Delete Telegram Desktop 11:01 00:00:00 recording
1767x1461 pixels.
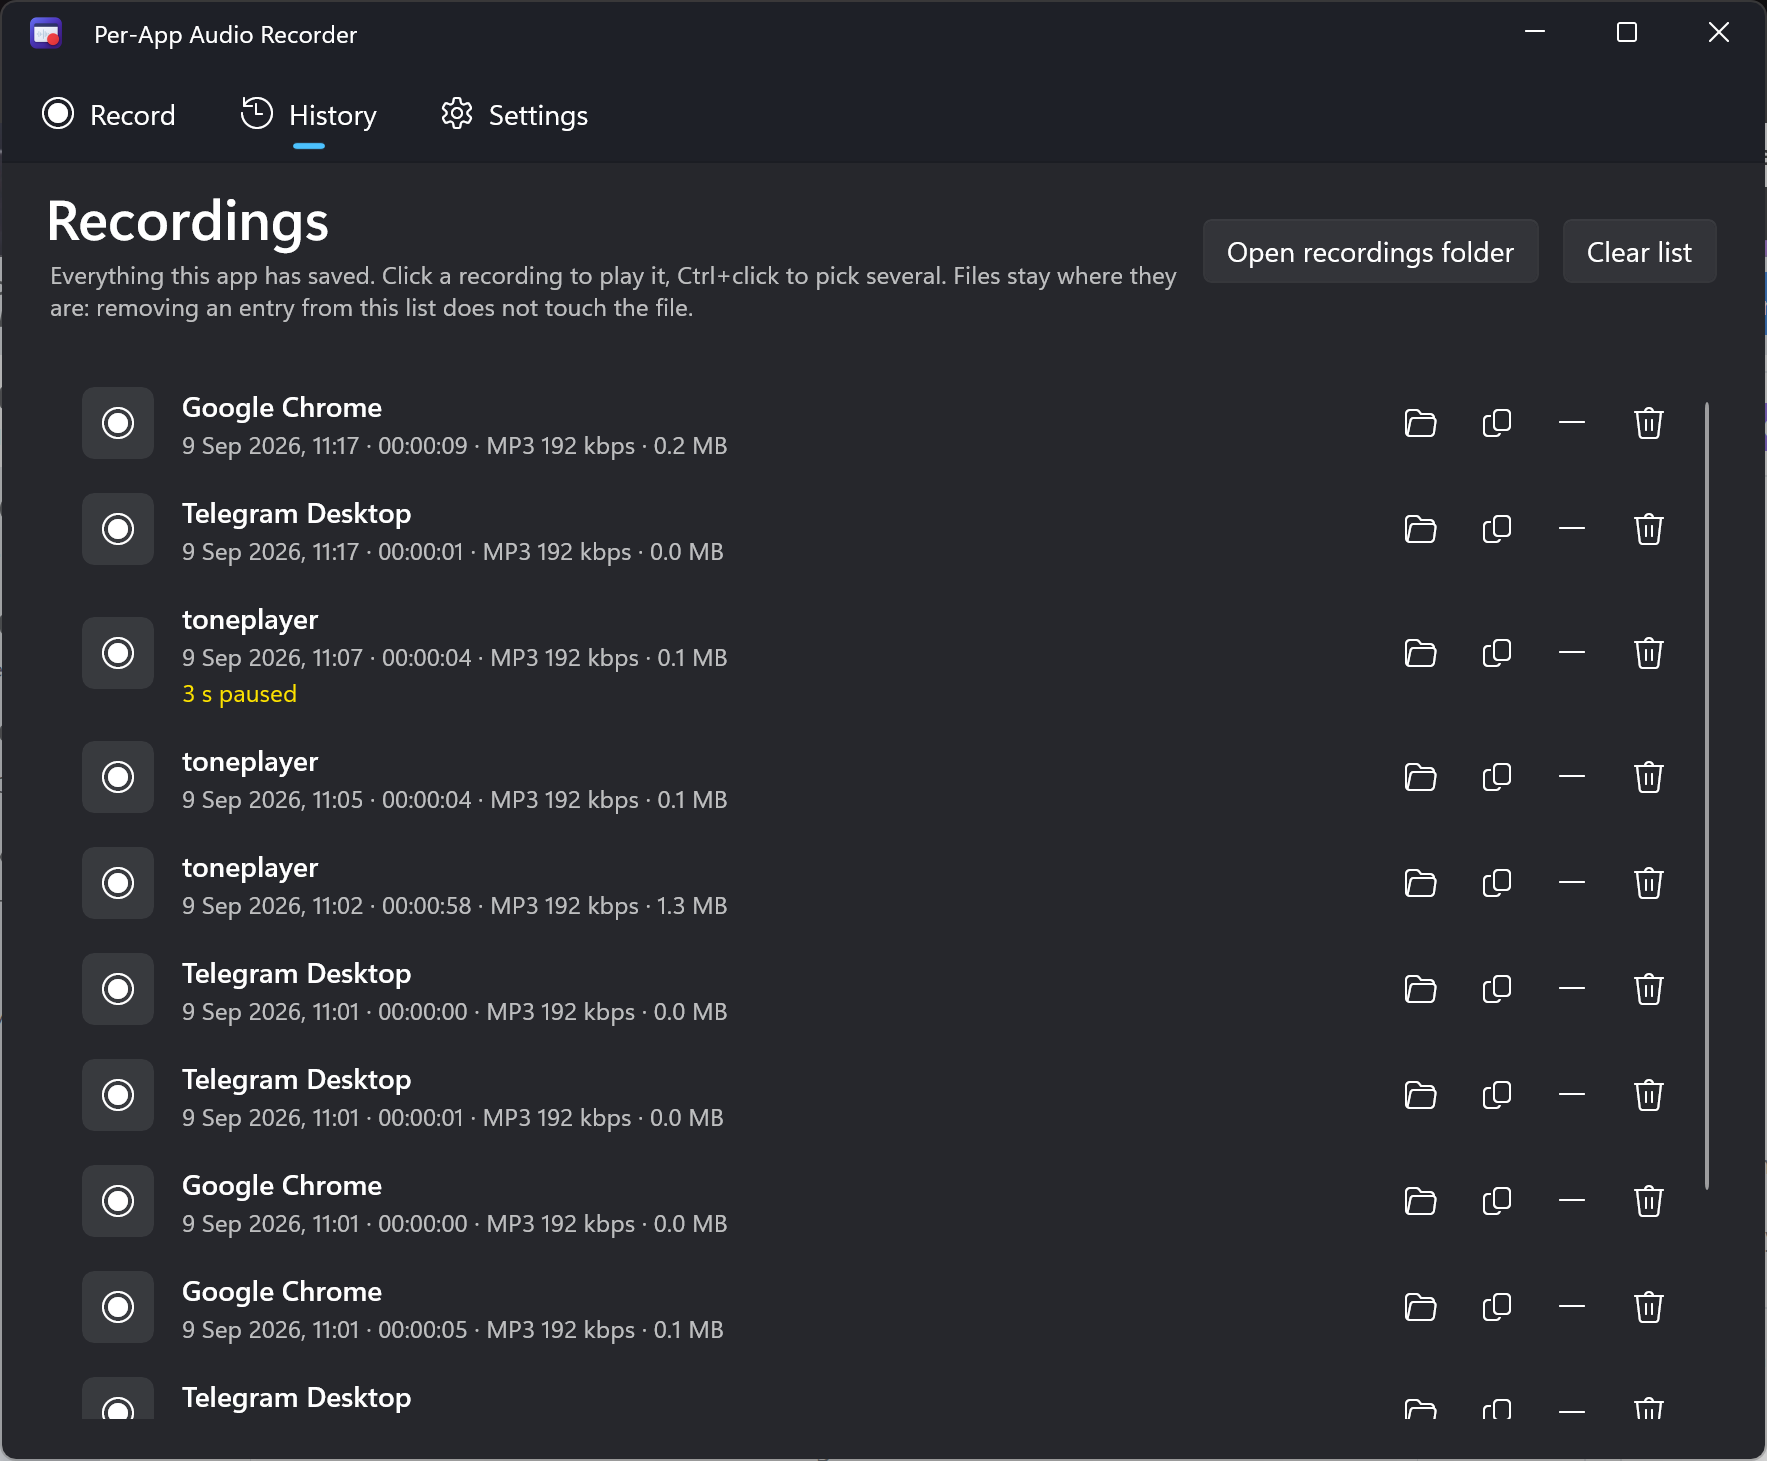pyautogui.click(x=1648, y=989)
